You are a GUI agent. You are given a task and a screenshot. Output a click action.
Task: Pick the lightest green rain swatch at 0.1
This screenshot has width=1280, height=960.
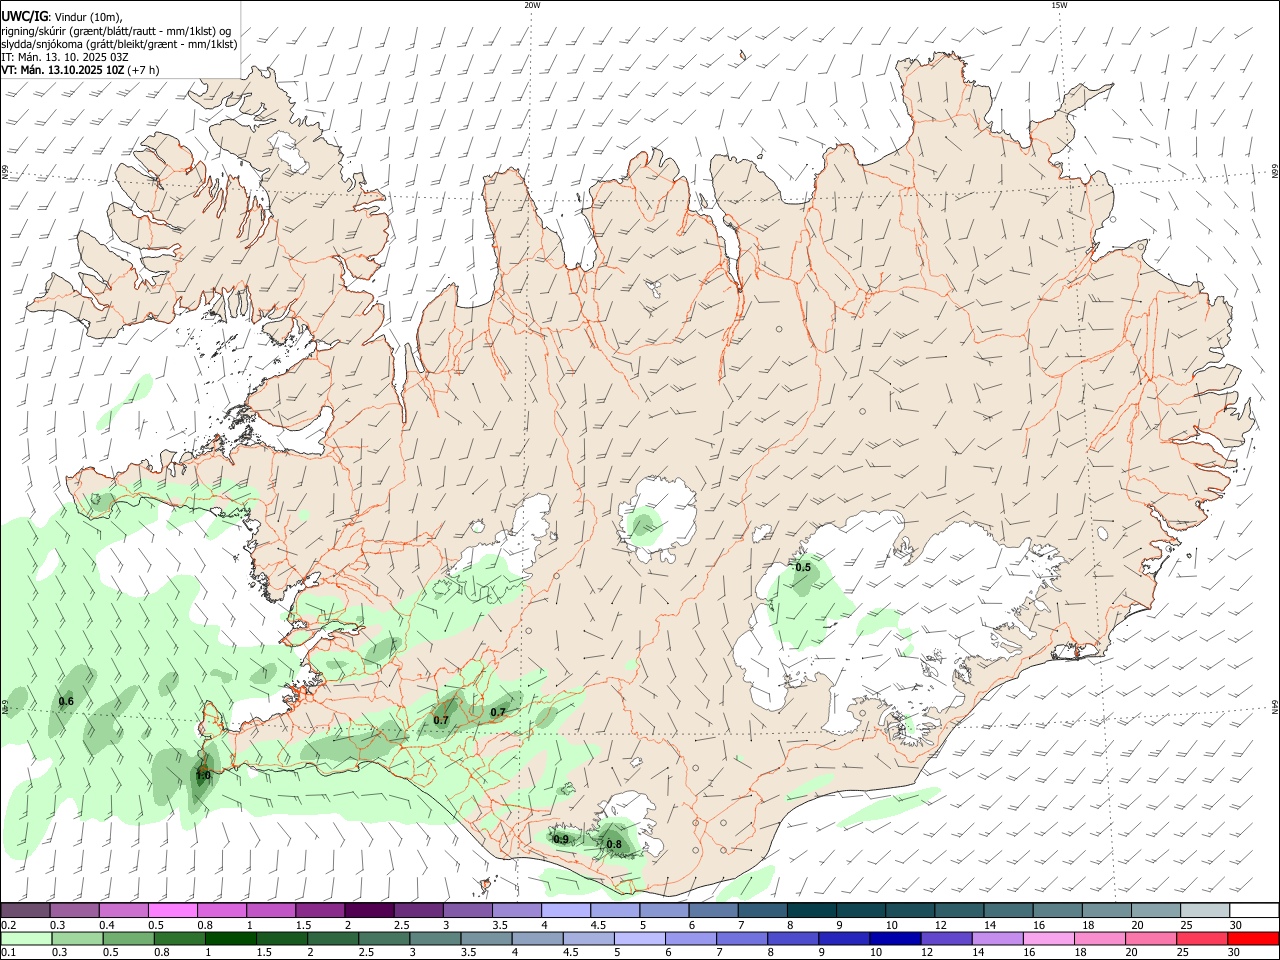pos(26,938)
